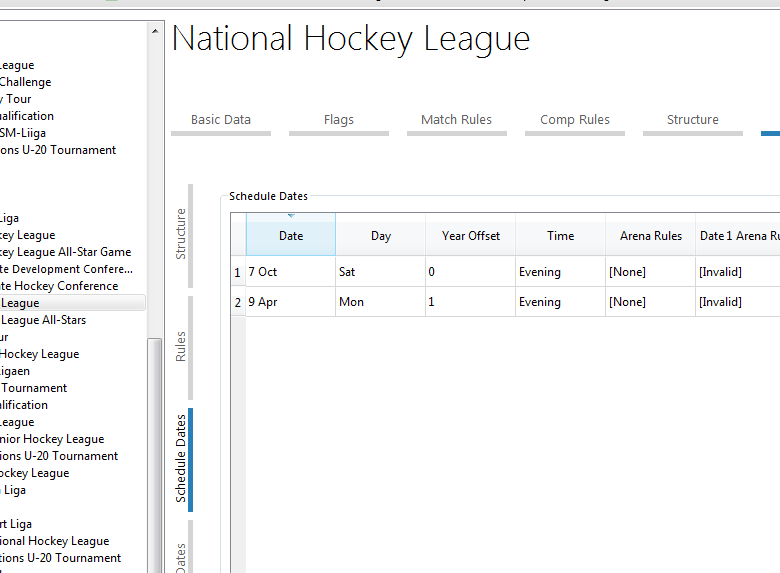Select 'nior Hockey League' list item

click(52, 439)
